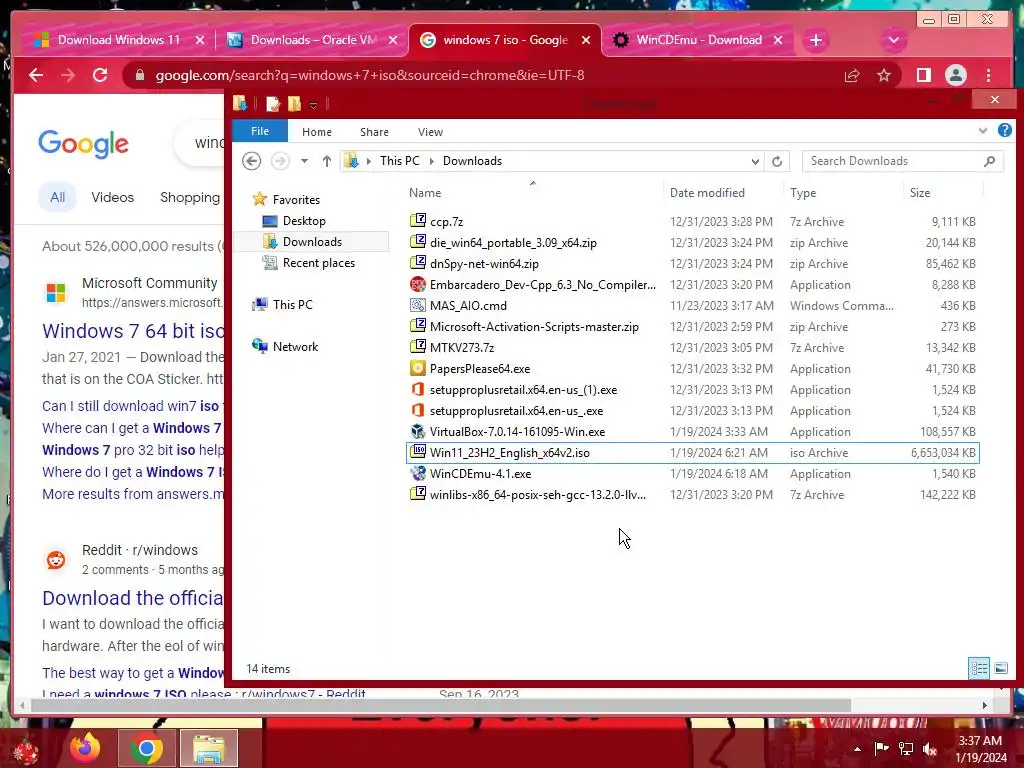Open the Explorer Help question mark
1024x768 pixels.
[x=1004, y=131]
